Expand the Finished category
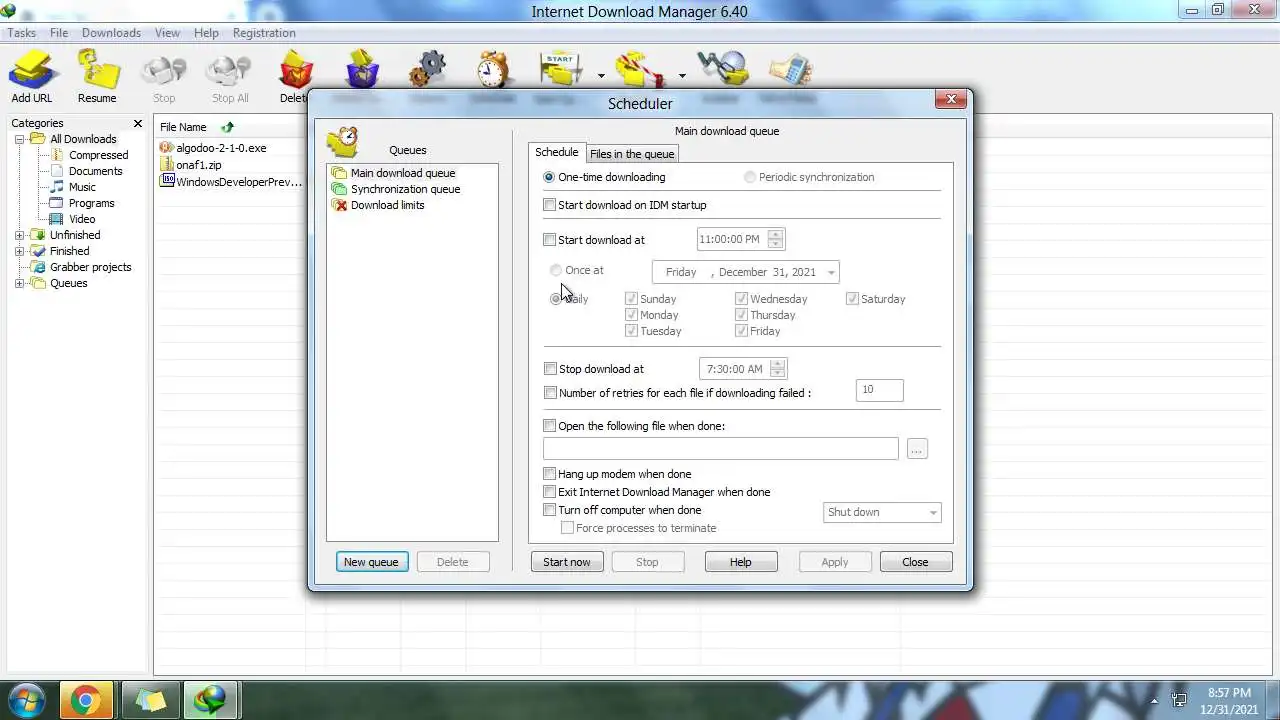The image size is (1280, 720). [19, 251]
